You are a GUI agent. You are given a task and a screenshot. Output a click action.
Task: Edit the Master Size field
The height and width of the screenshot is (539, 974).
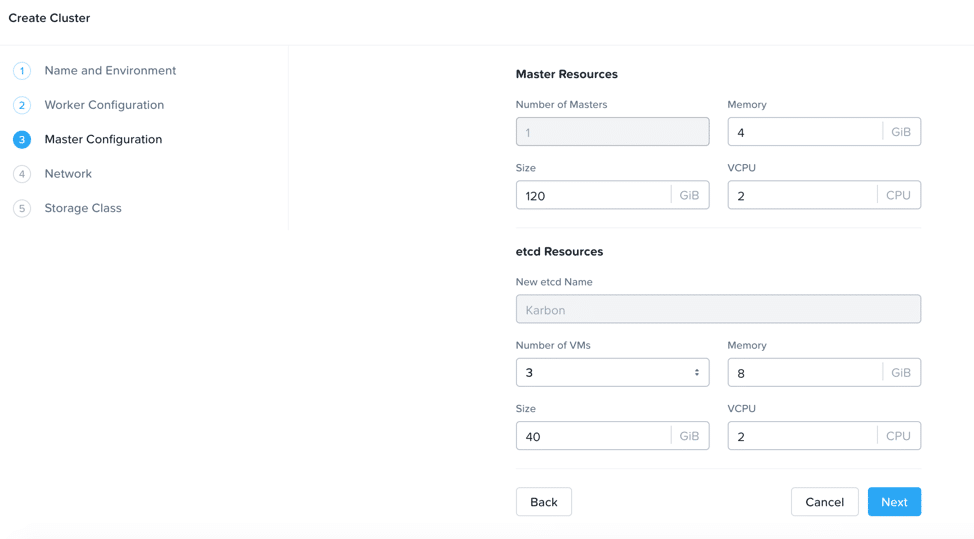pos(592,196)
